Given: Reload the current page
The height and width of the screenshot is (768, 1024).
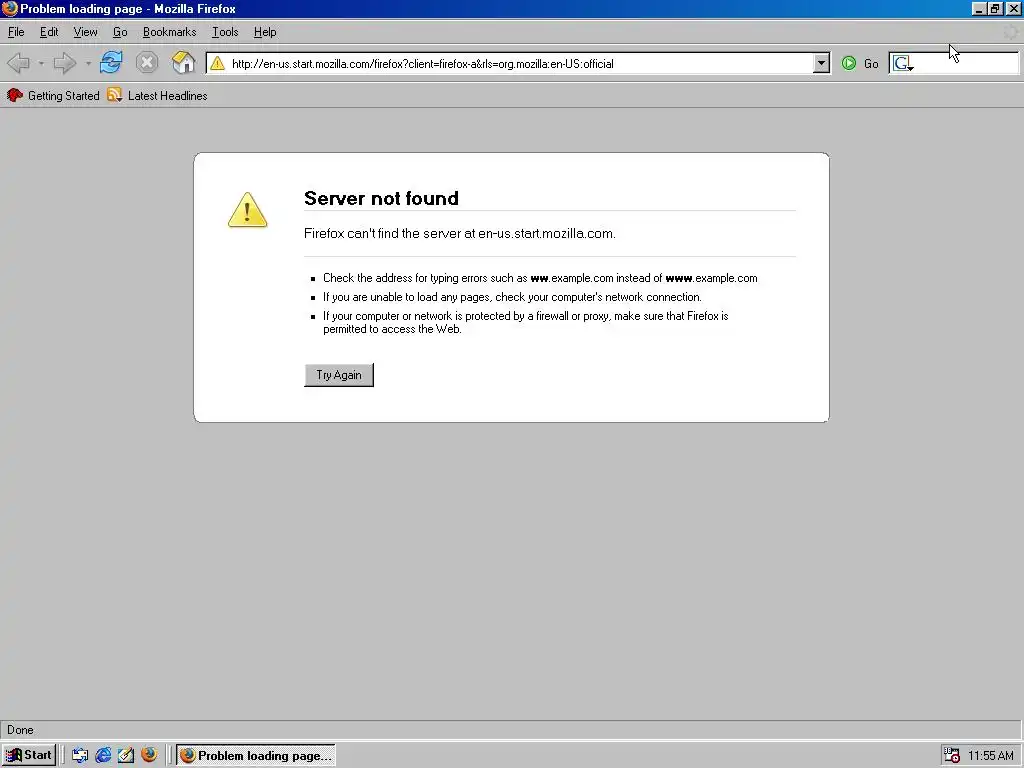Looking at the screenshot, I should [x=111, y=63].
